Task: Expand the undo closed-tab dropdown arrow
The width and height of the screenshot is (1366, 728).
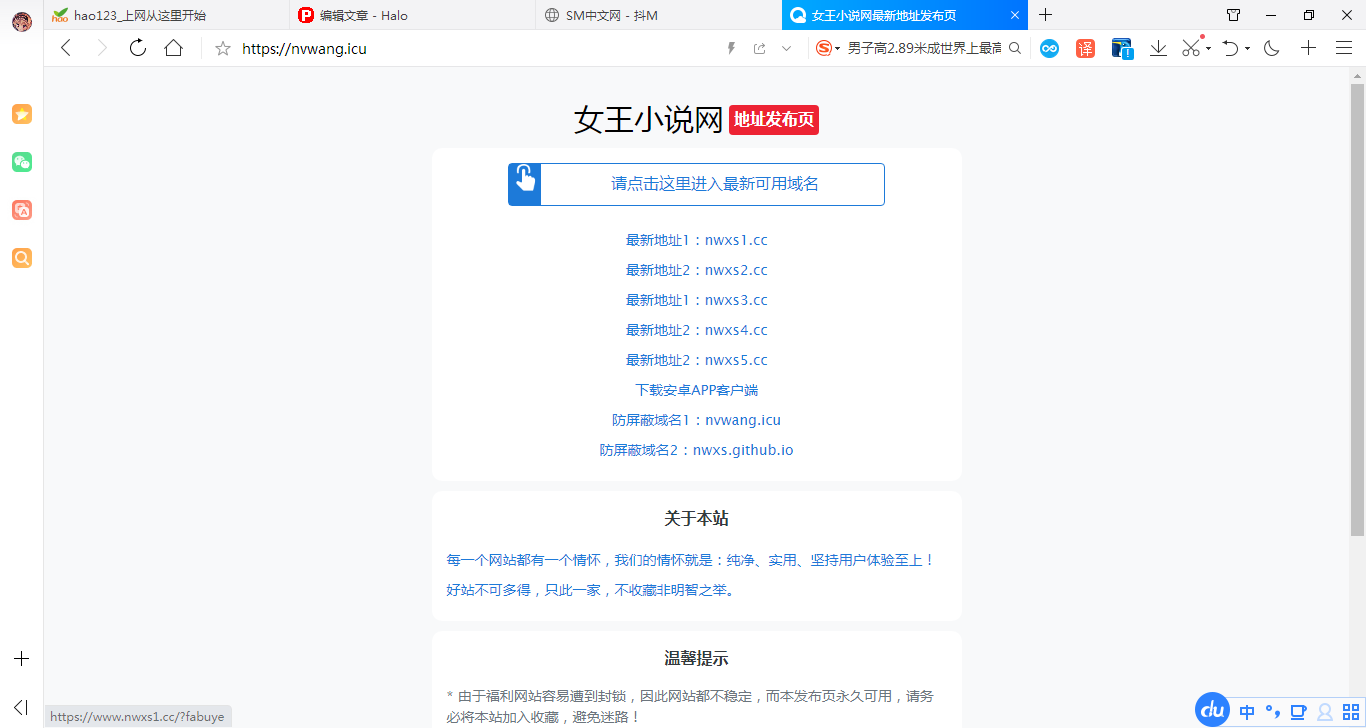Action: tap(1248, 48)
